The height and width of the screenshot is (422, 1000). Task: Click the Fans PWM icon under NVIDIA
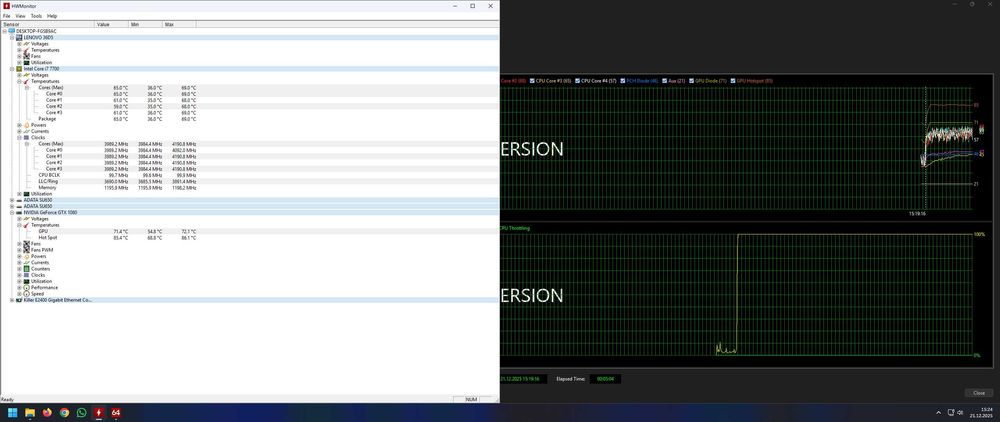click(x=27, y=250)
